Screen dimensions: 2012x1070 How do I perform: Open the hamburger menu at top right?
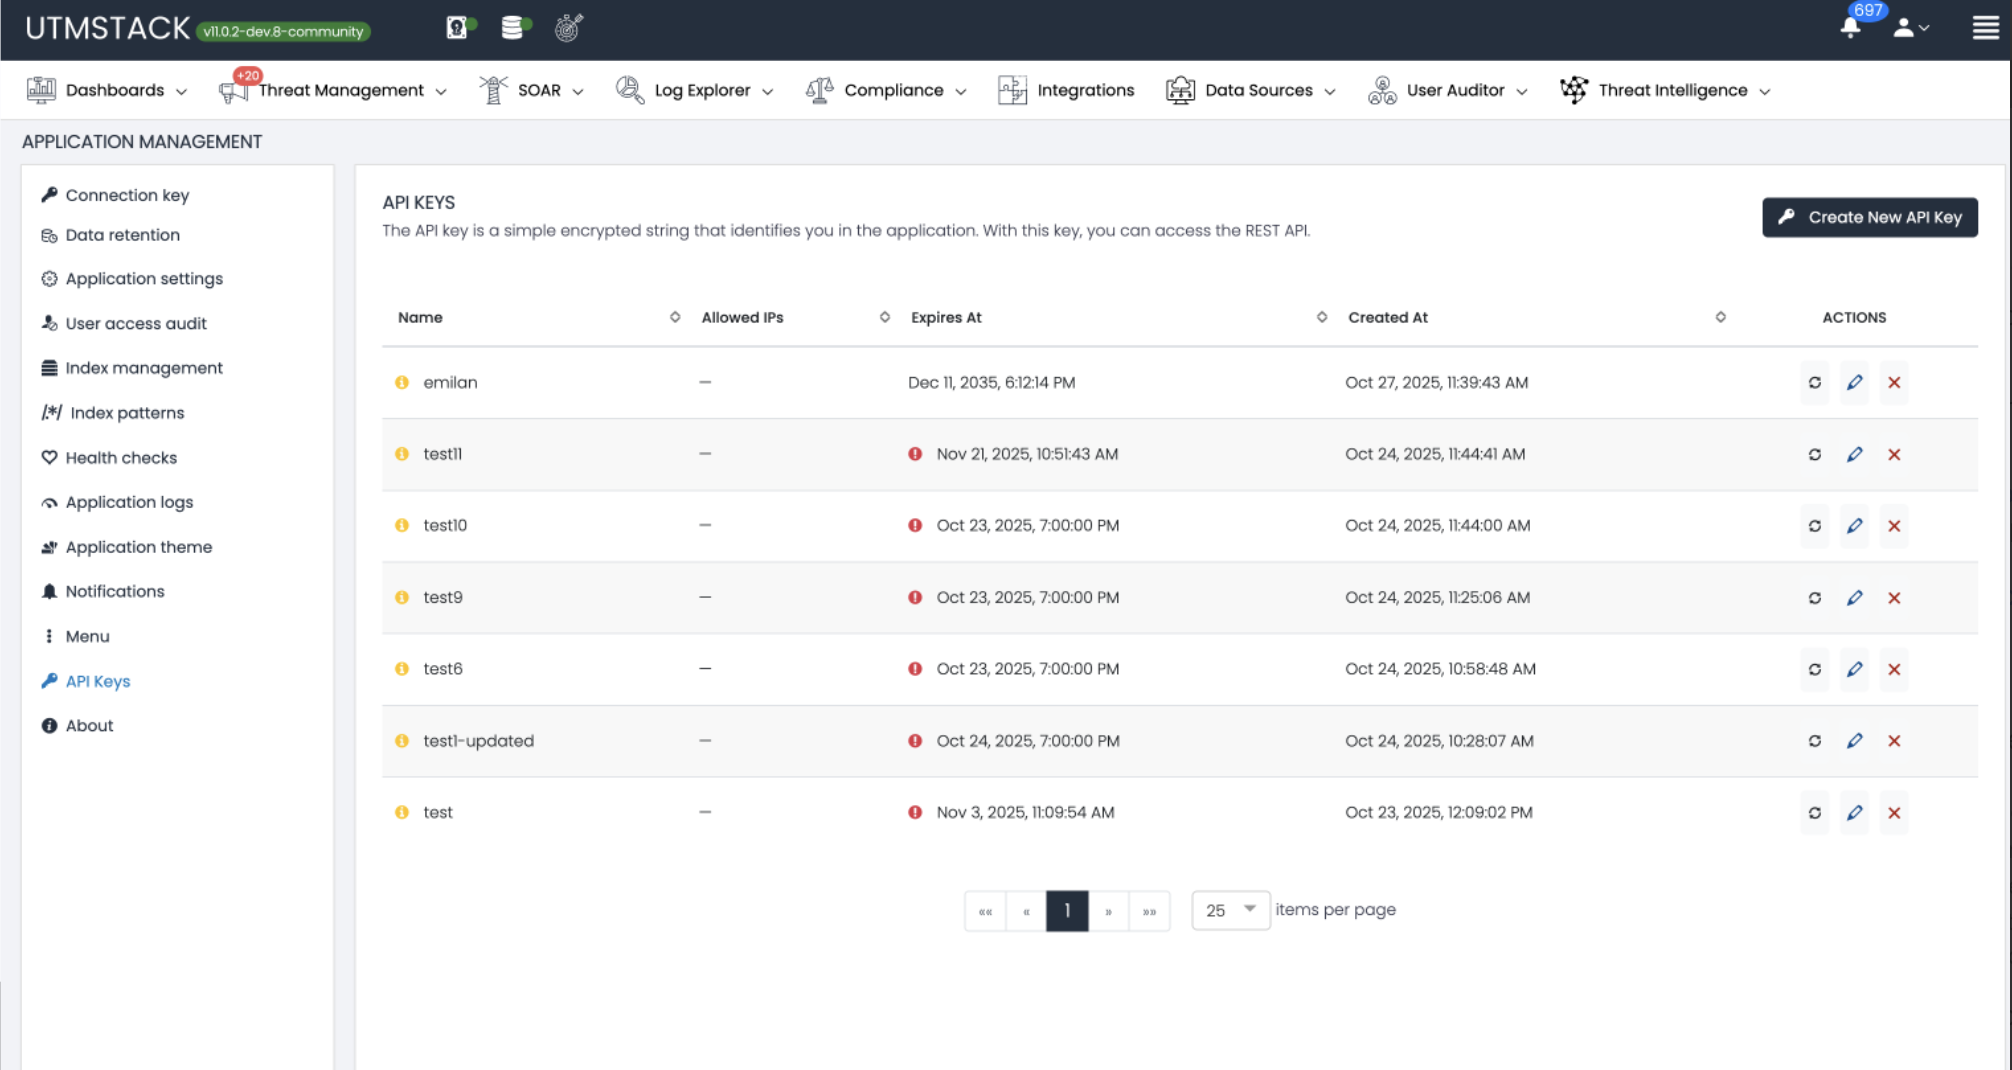pos(1985,27)
